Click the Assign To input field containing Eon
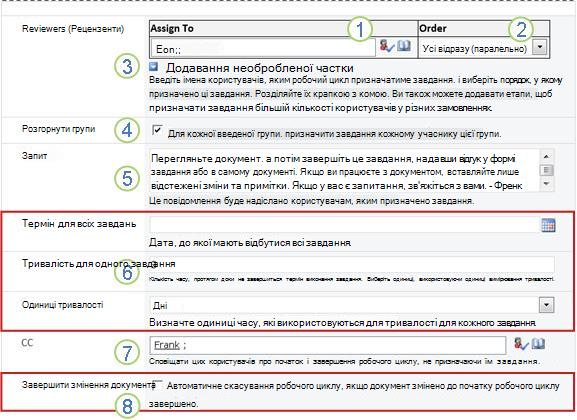The width and height of the screenshot is (577, 420). coord(263,48)
